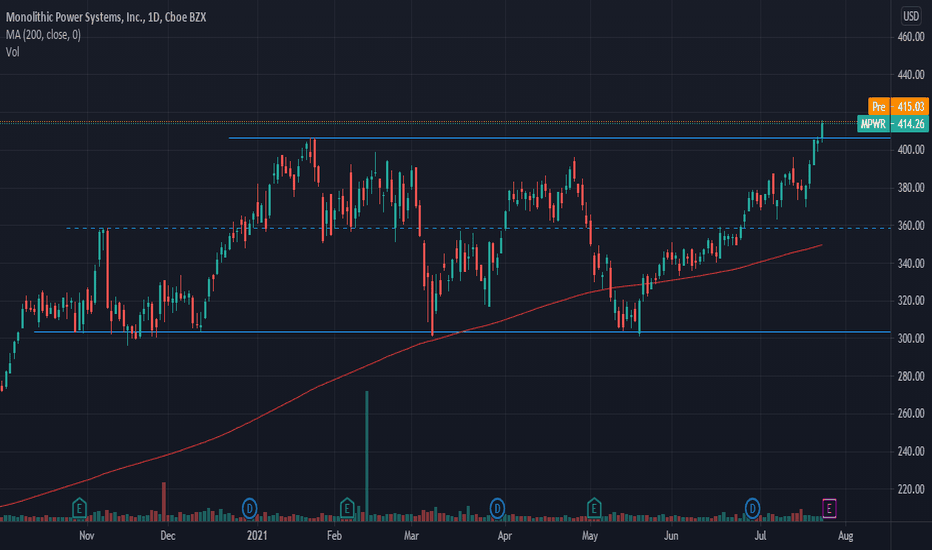Select the MA (200, close, 0) indicator label
This screenshot has height=550, width=932.
pyautogui.click(x=43, y=35)
